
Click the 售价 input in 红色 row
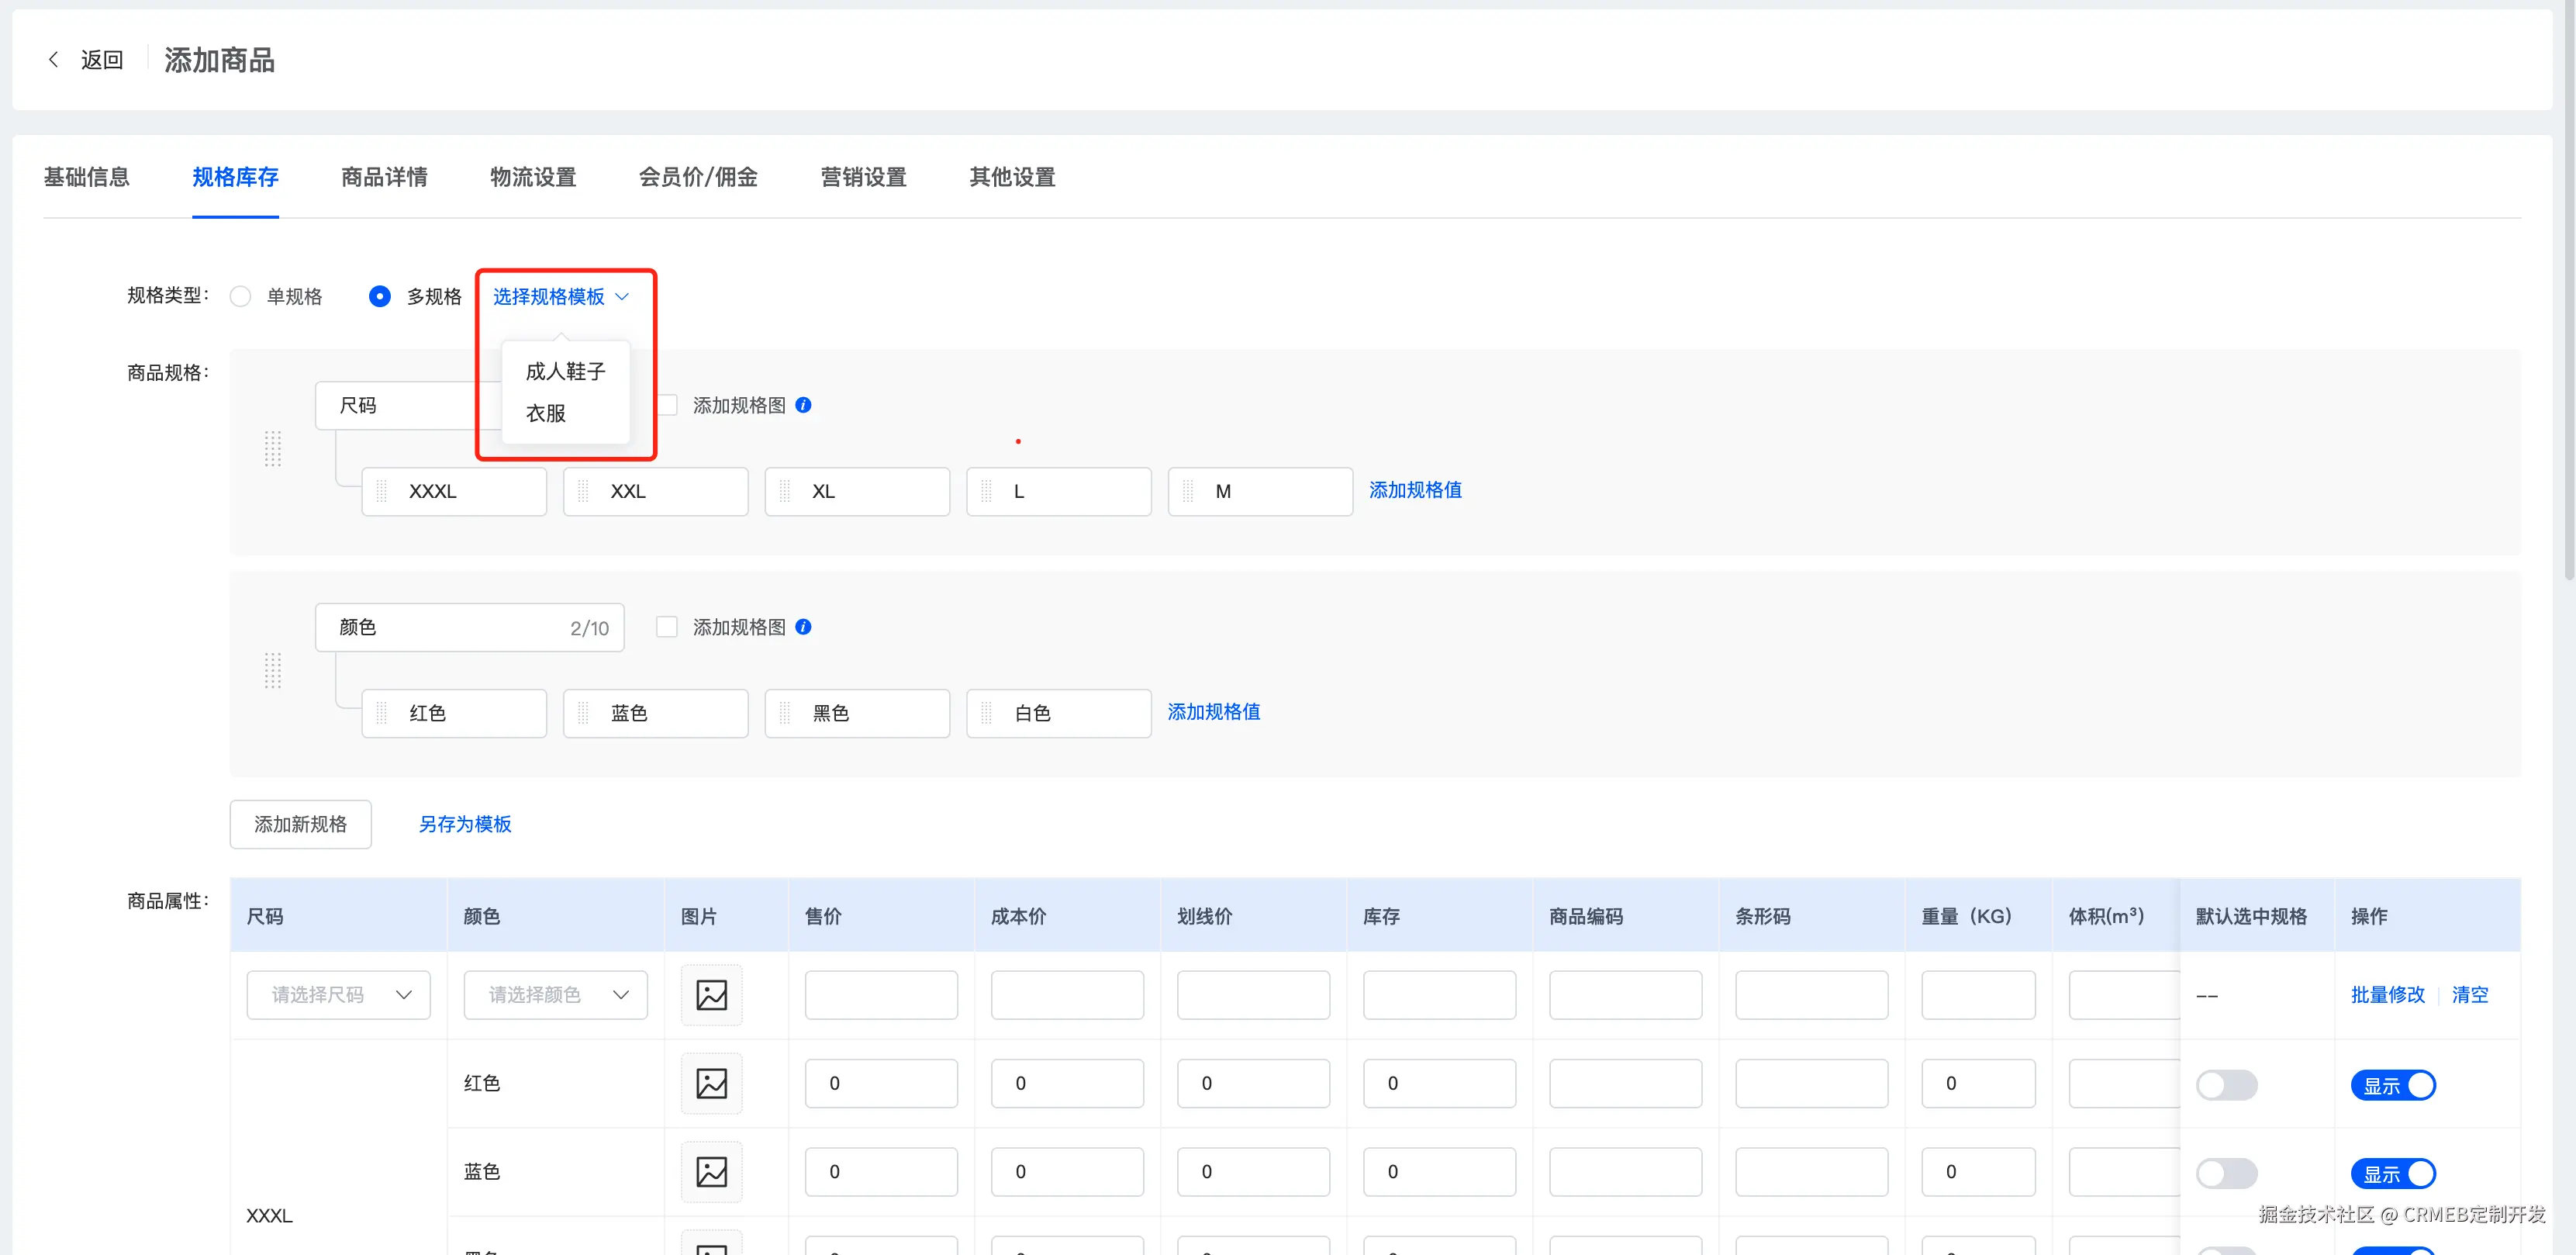(x=880, y=1083)
